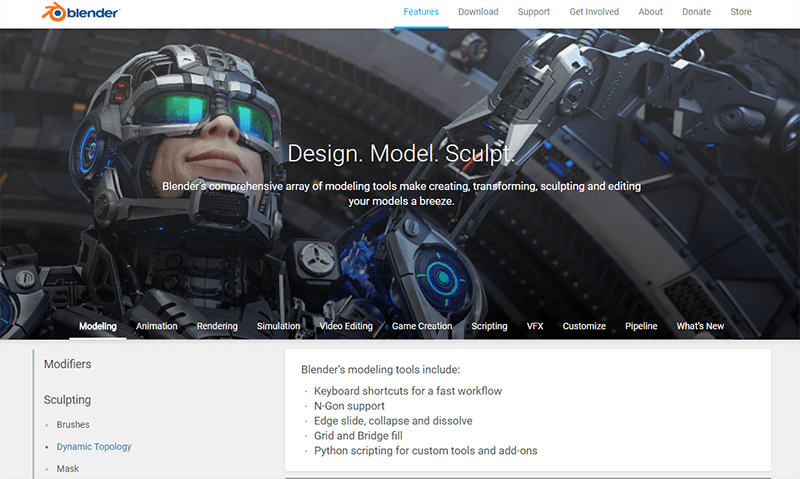Click 'Edge slide, collapse and dissolve' item
This screenshot has width=800, height=479.
[x=393, y=421]
